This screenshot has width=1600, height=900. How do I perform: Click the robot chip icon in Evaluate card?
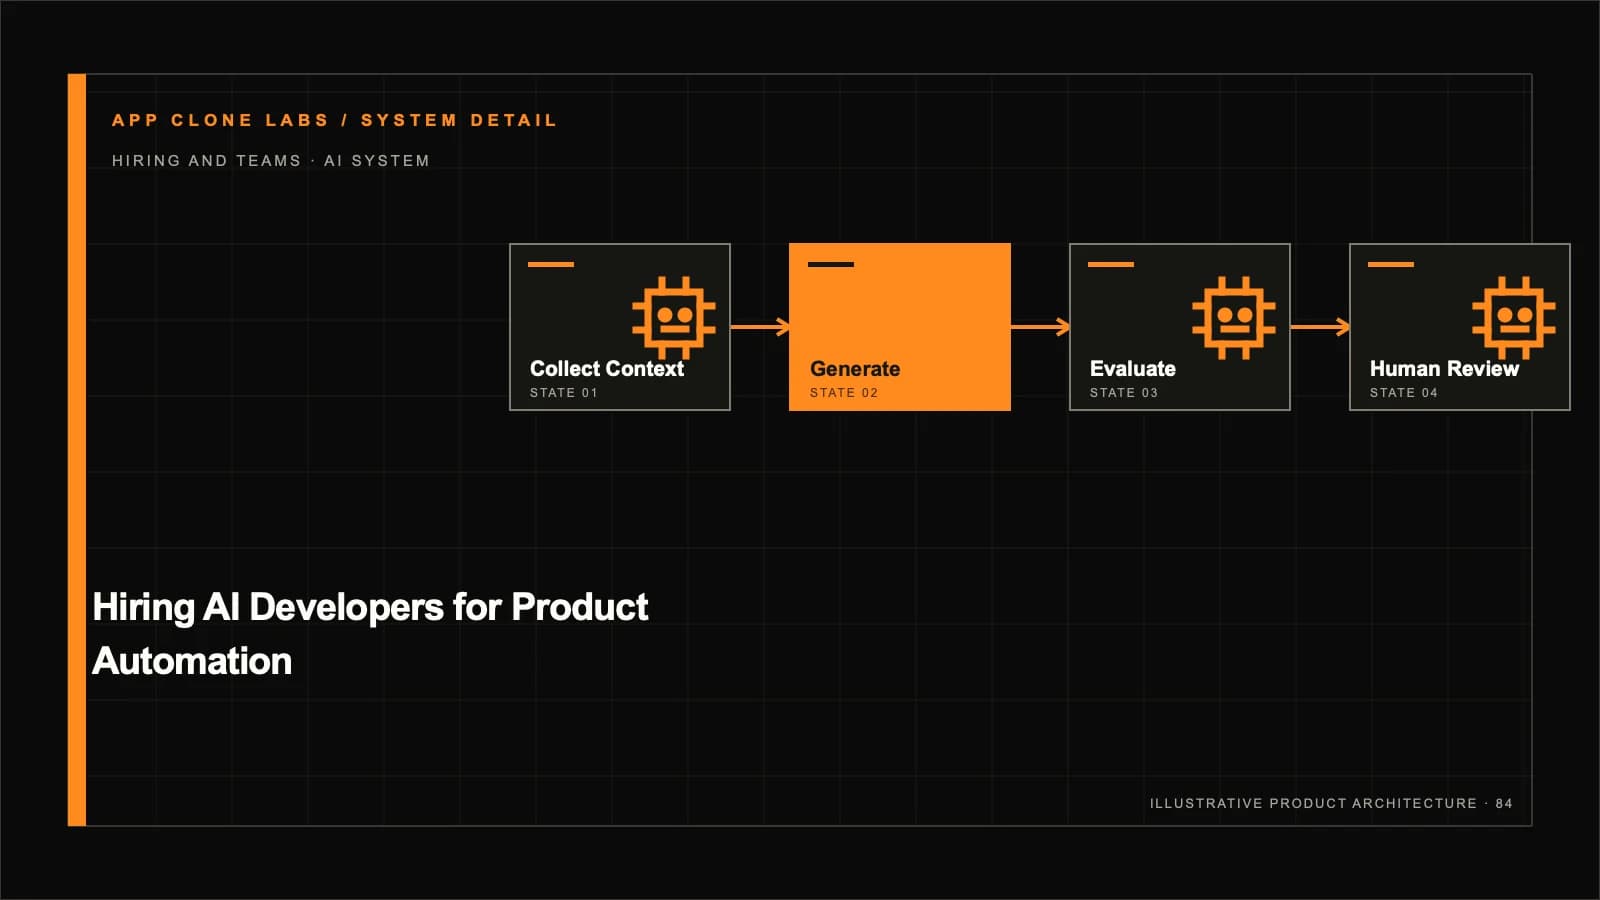[x=1234, y=318]
